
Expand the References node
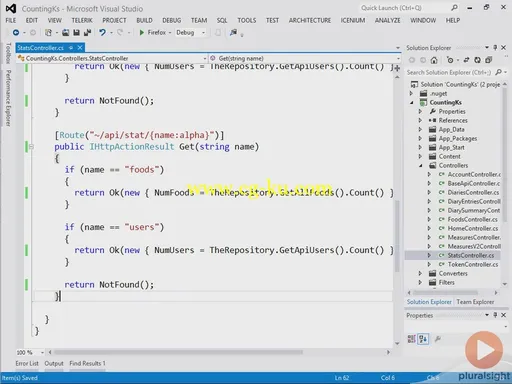[420, 120]
